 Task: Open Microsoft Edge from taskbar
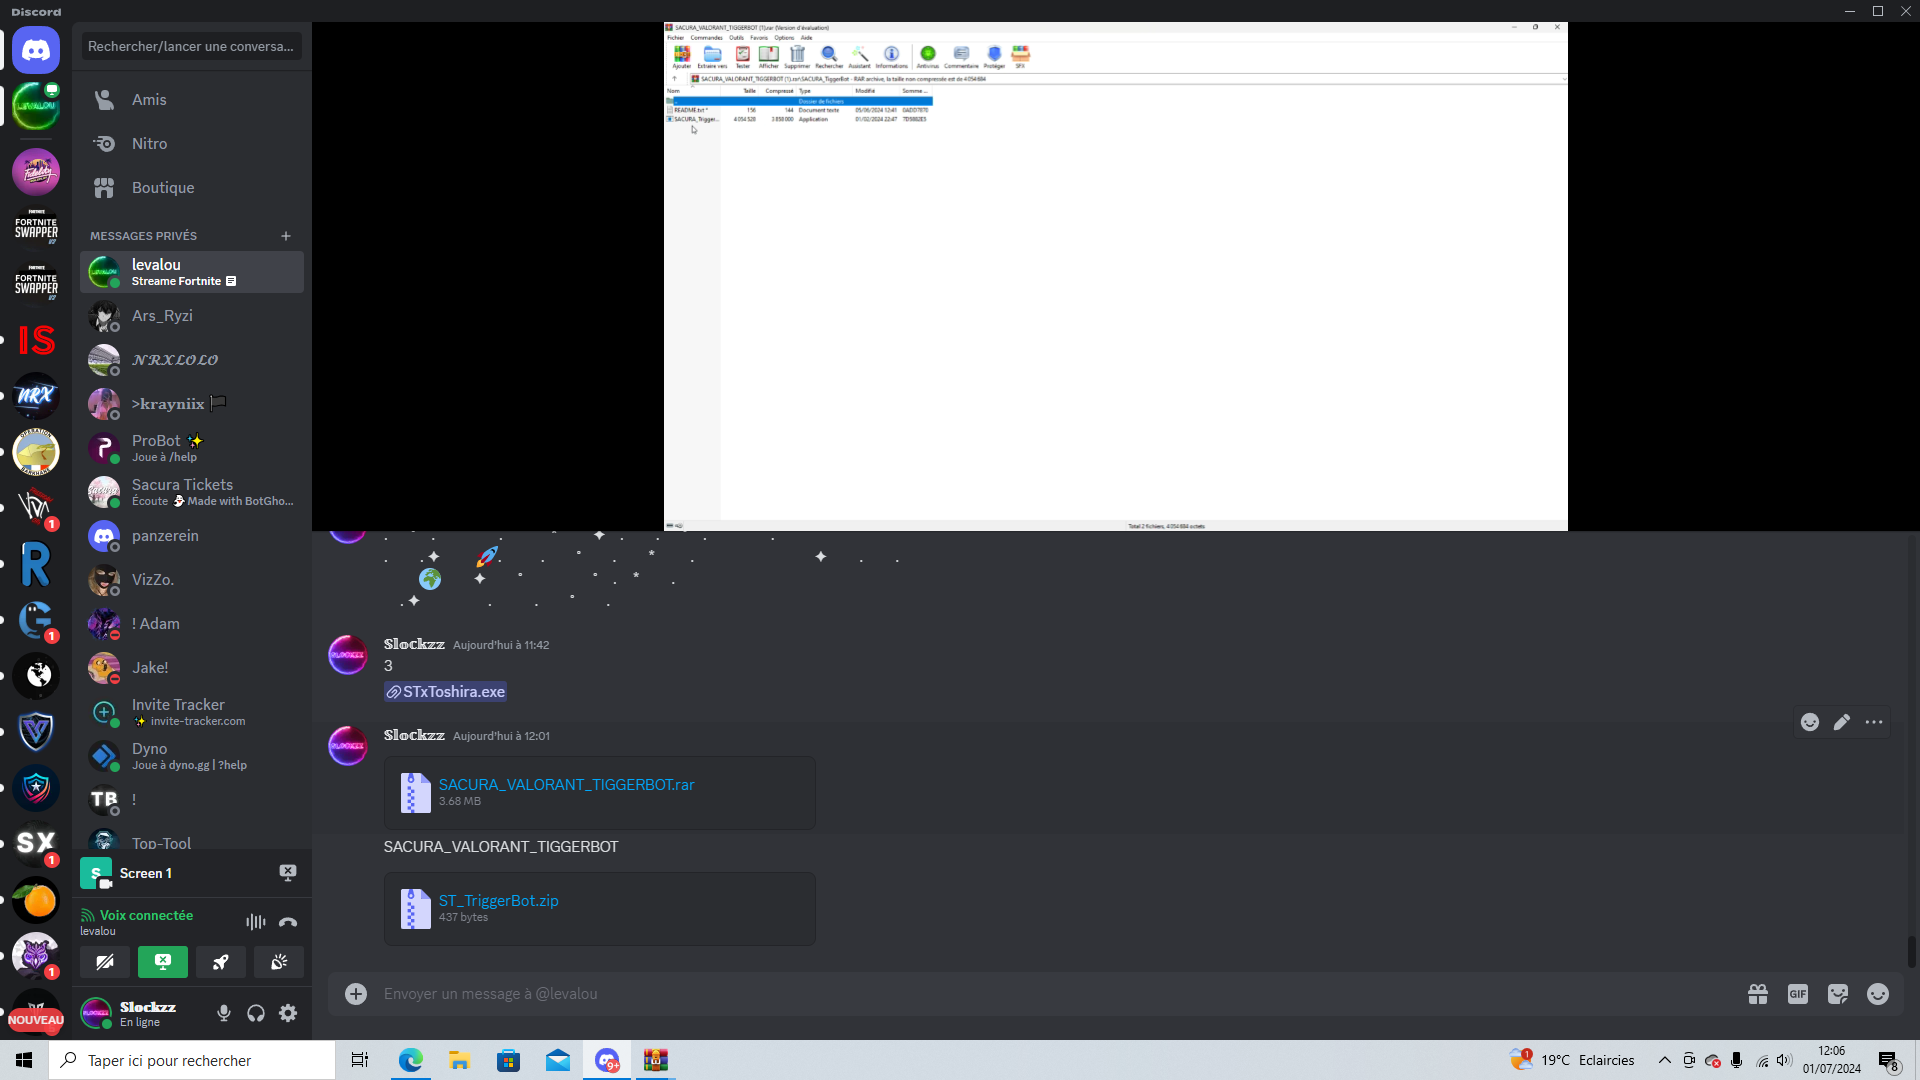(411, 1060)
